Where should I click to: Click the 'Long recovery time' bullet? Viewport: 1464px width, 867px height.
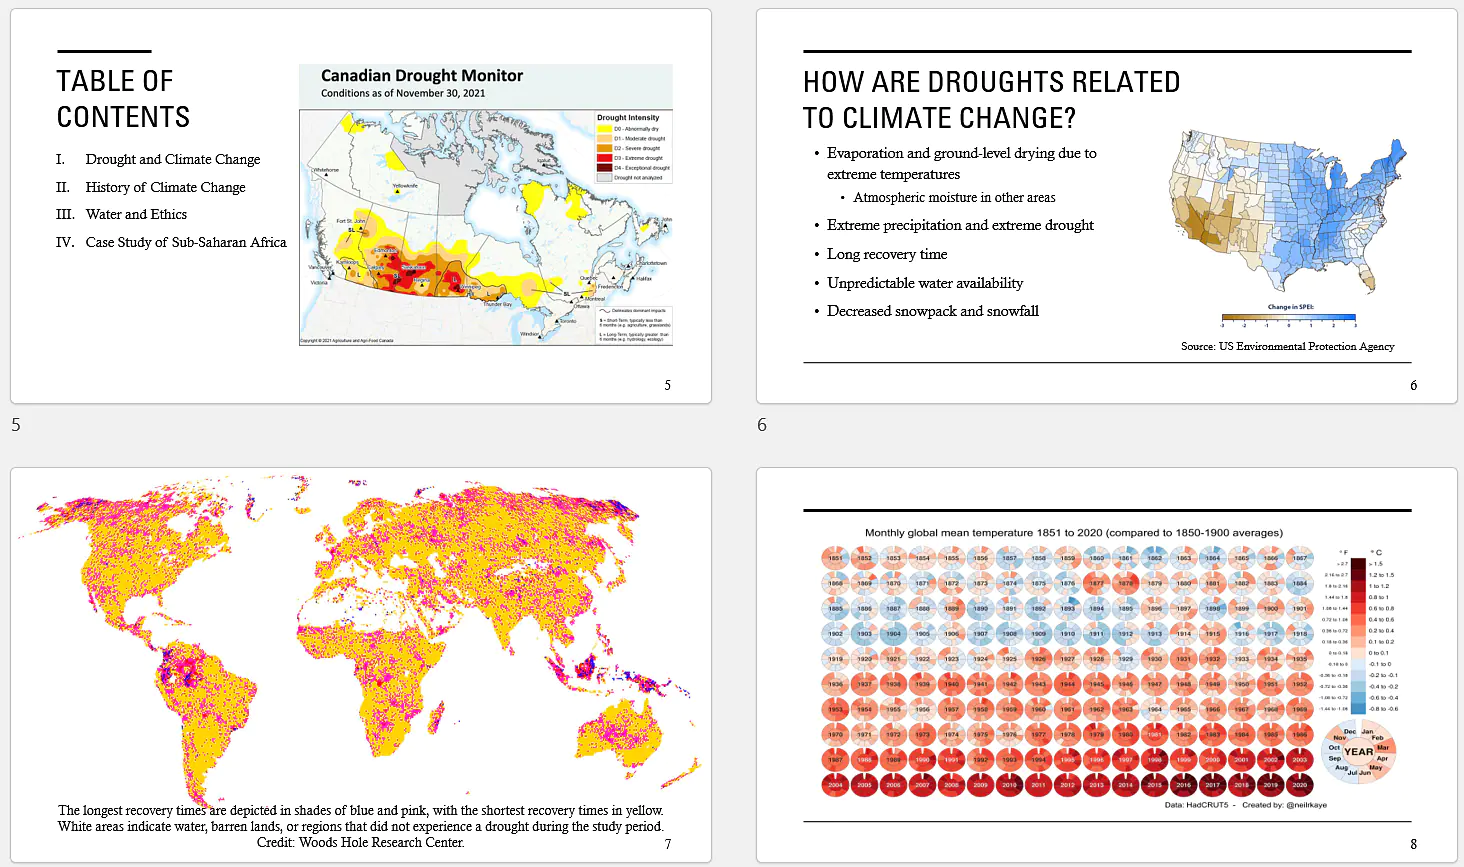(887, 254)
